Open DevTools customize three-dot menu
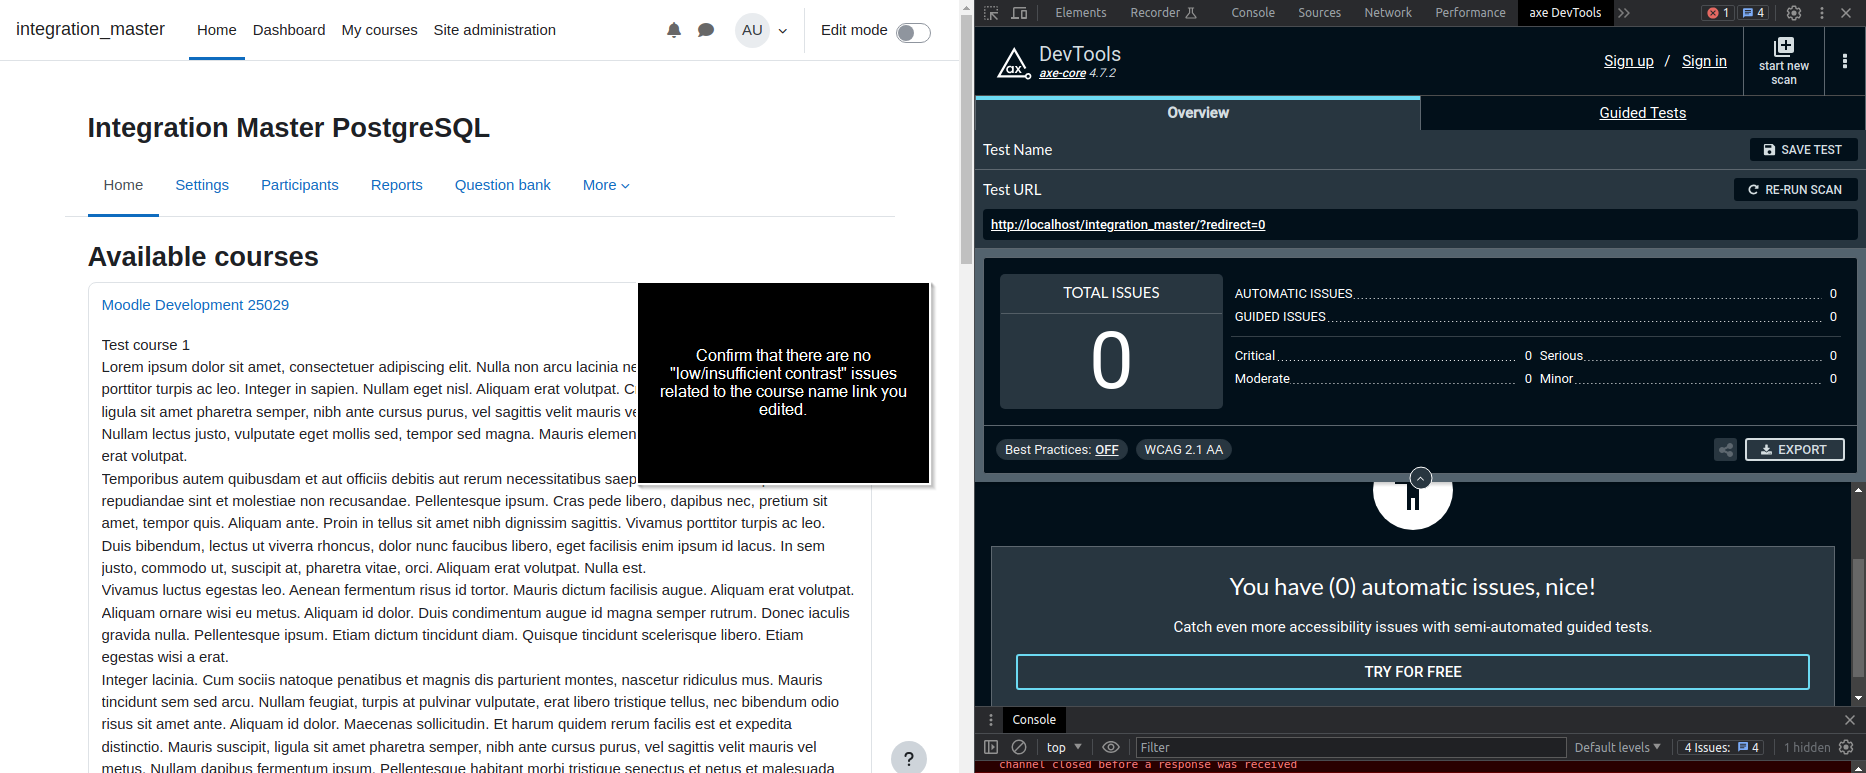The image size is (1866, 773). click(x=1821, y=13)
